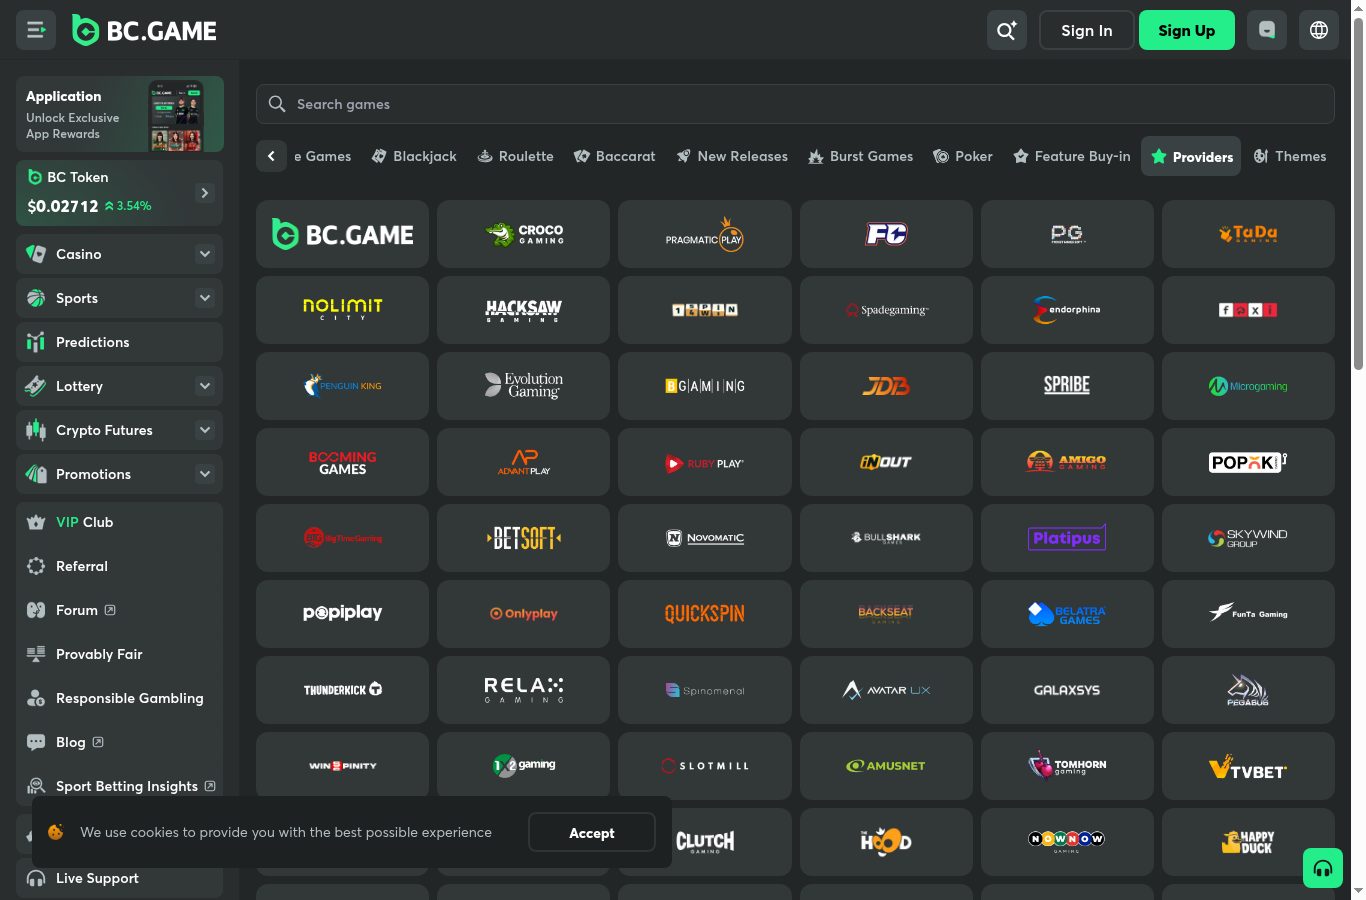Switch to the Burst Games tab
This screenshot has width=1366, height=900.
(861, 156)
